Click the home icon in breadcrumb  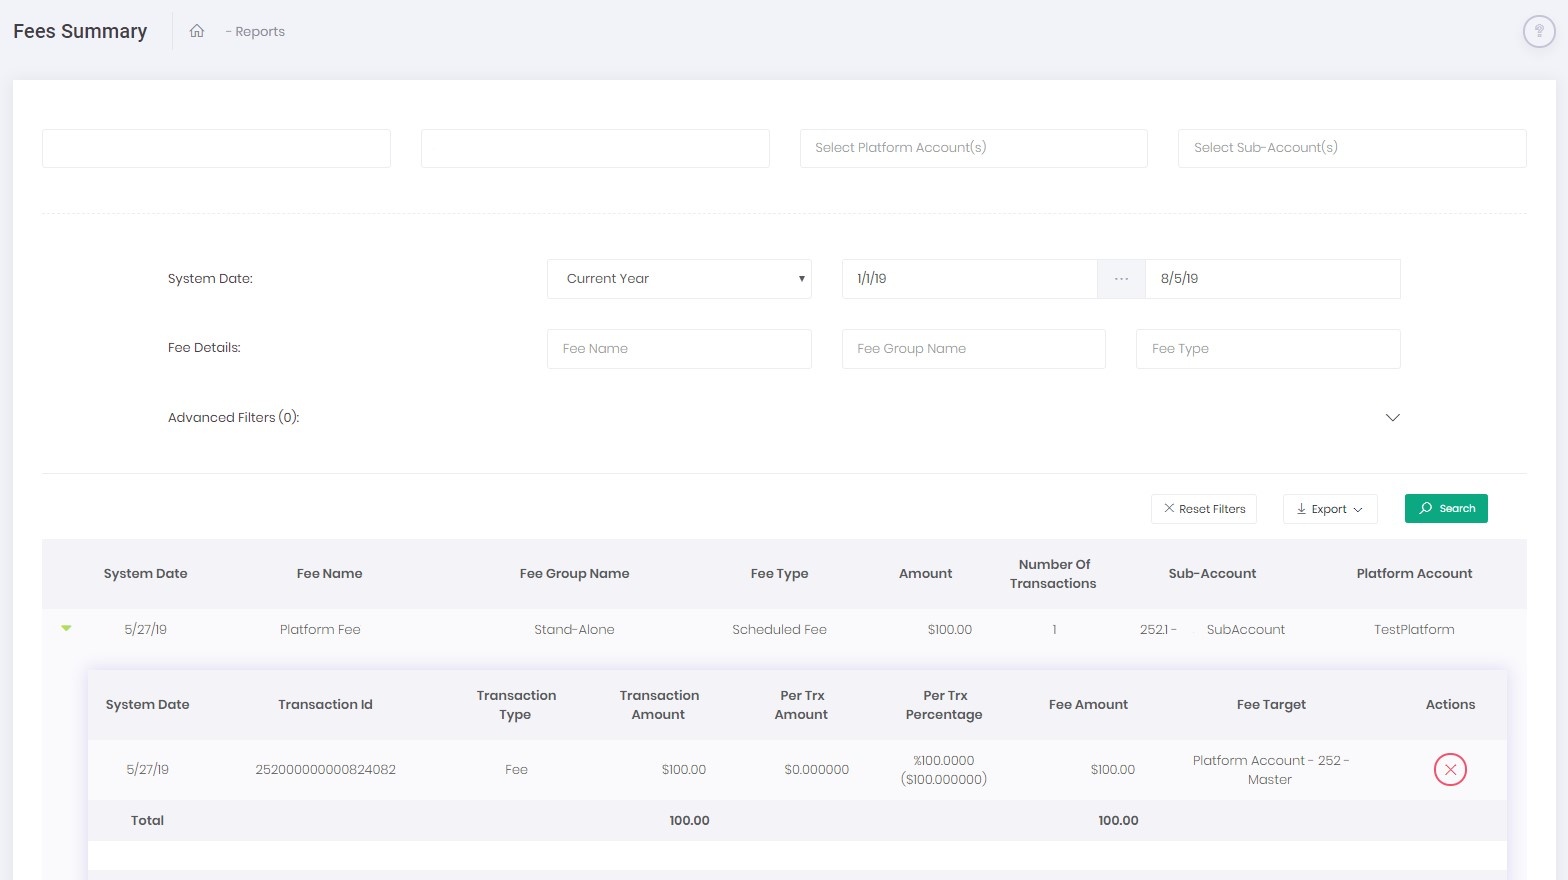[x=197, y=31]
